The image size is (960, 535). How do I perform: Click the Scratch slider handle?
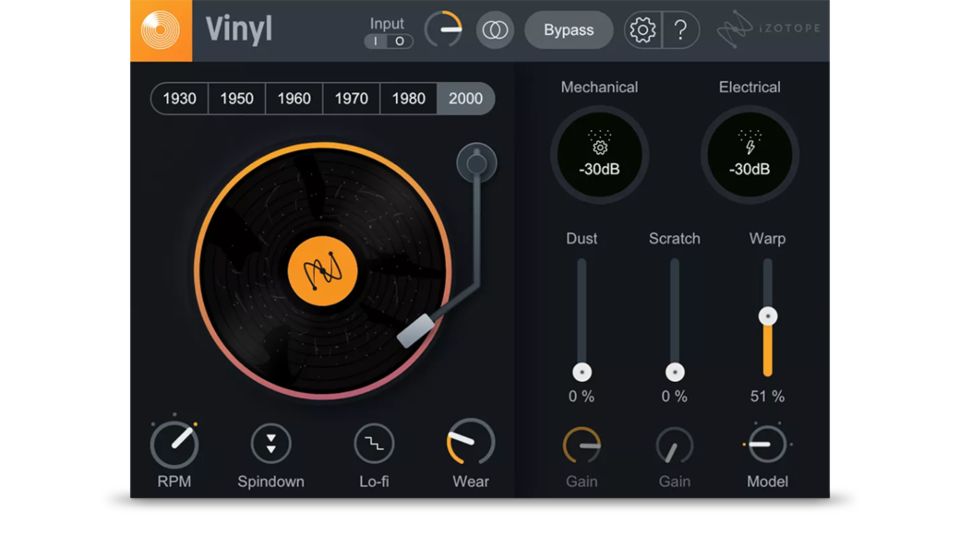675,372
